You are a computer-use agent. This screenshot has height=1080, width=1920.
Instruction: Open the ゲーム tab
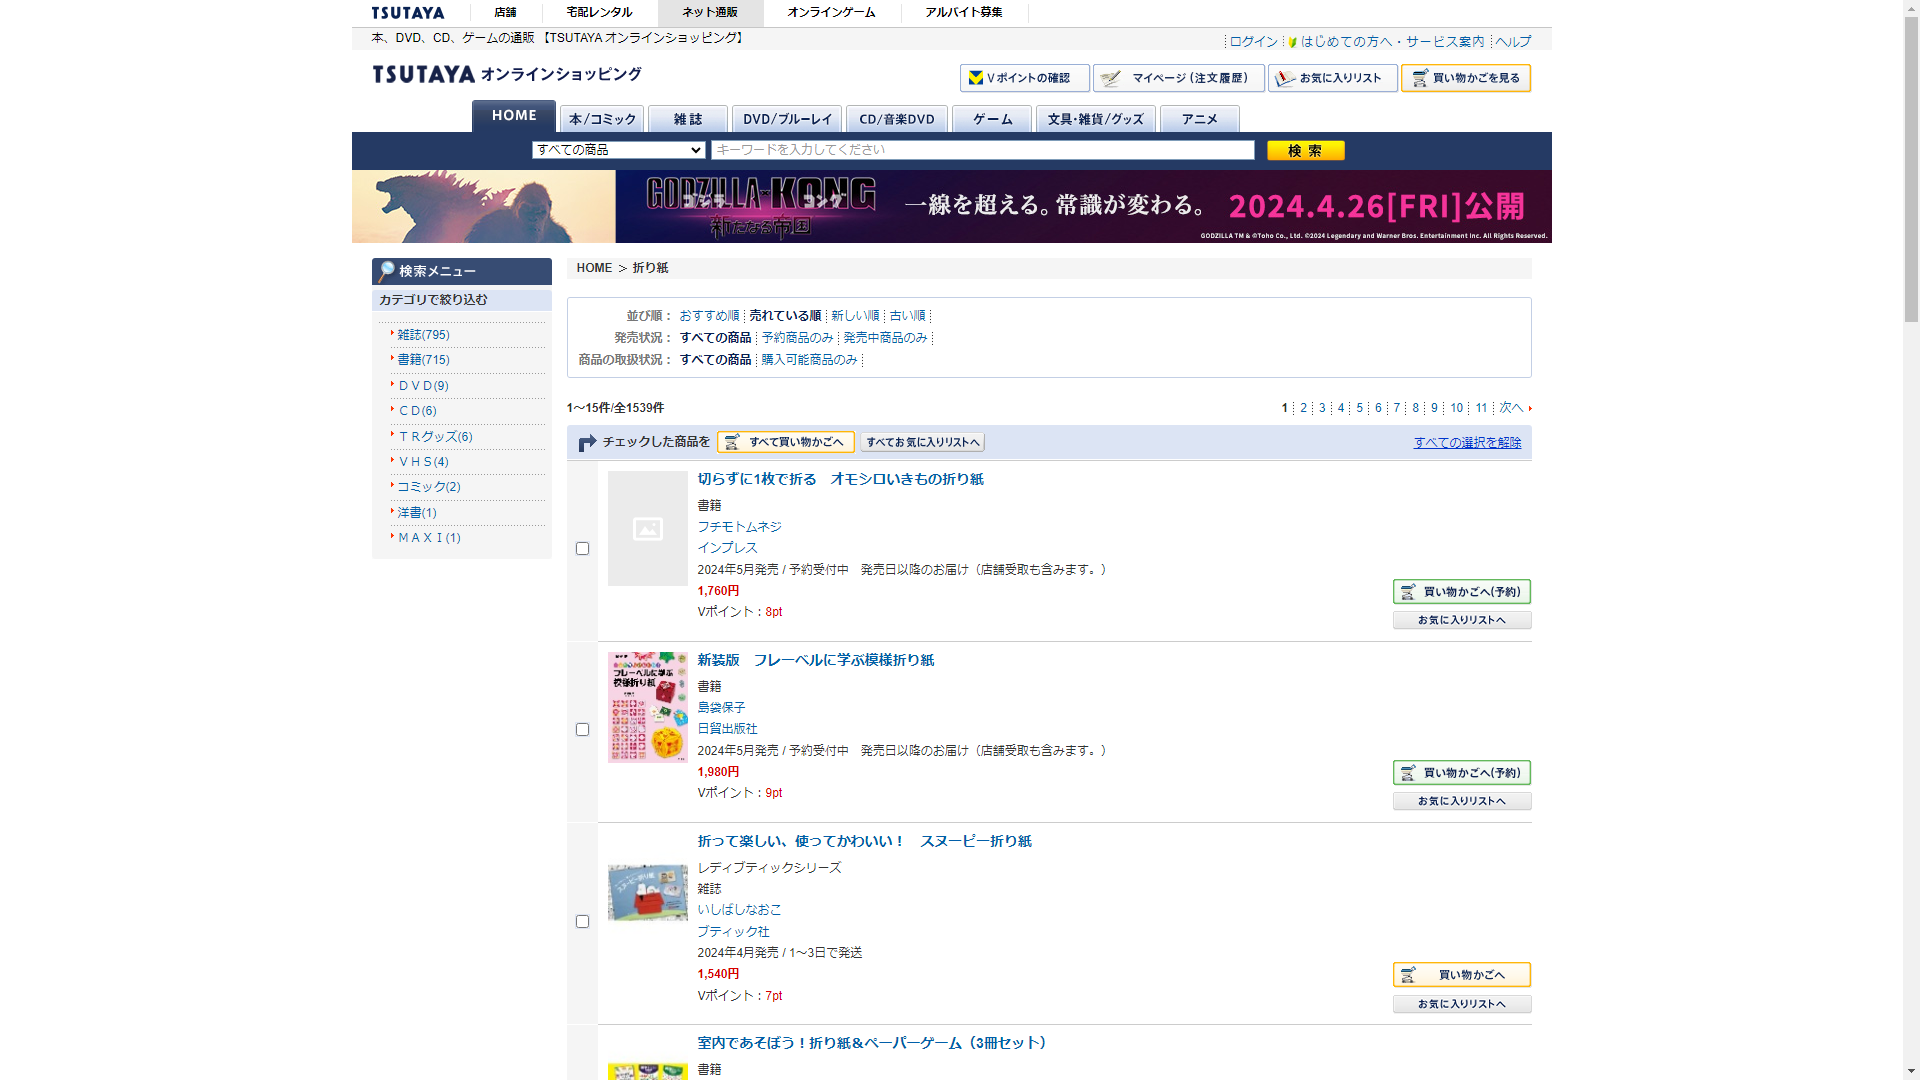(x=992, y=119)
